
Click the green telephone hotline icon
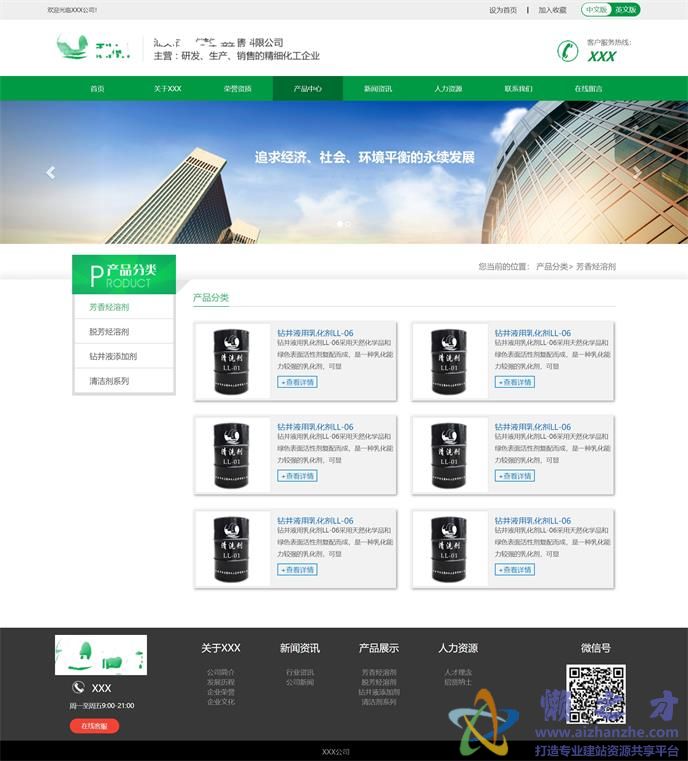tap(567, 50)
